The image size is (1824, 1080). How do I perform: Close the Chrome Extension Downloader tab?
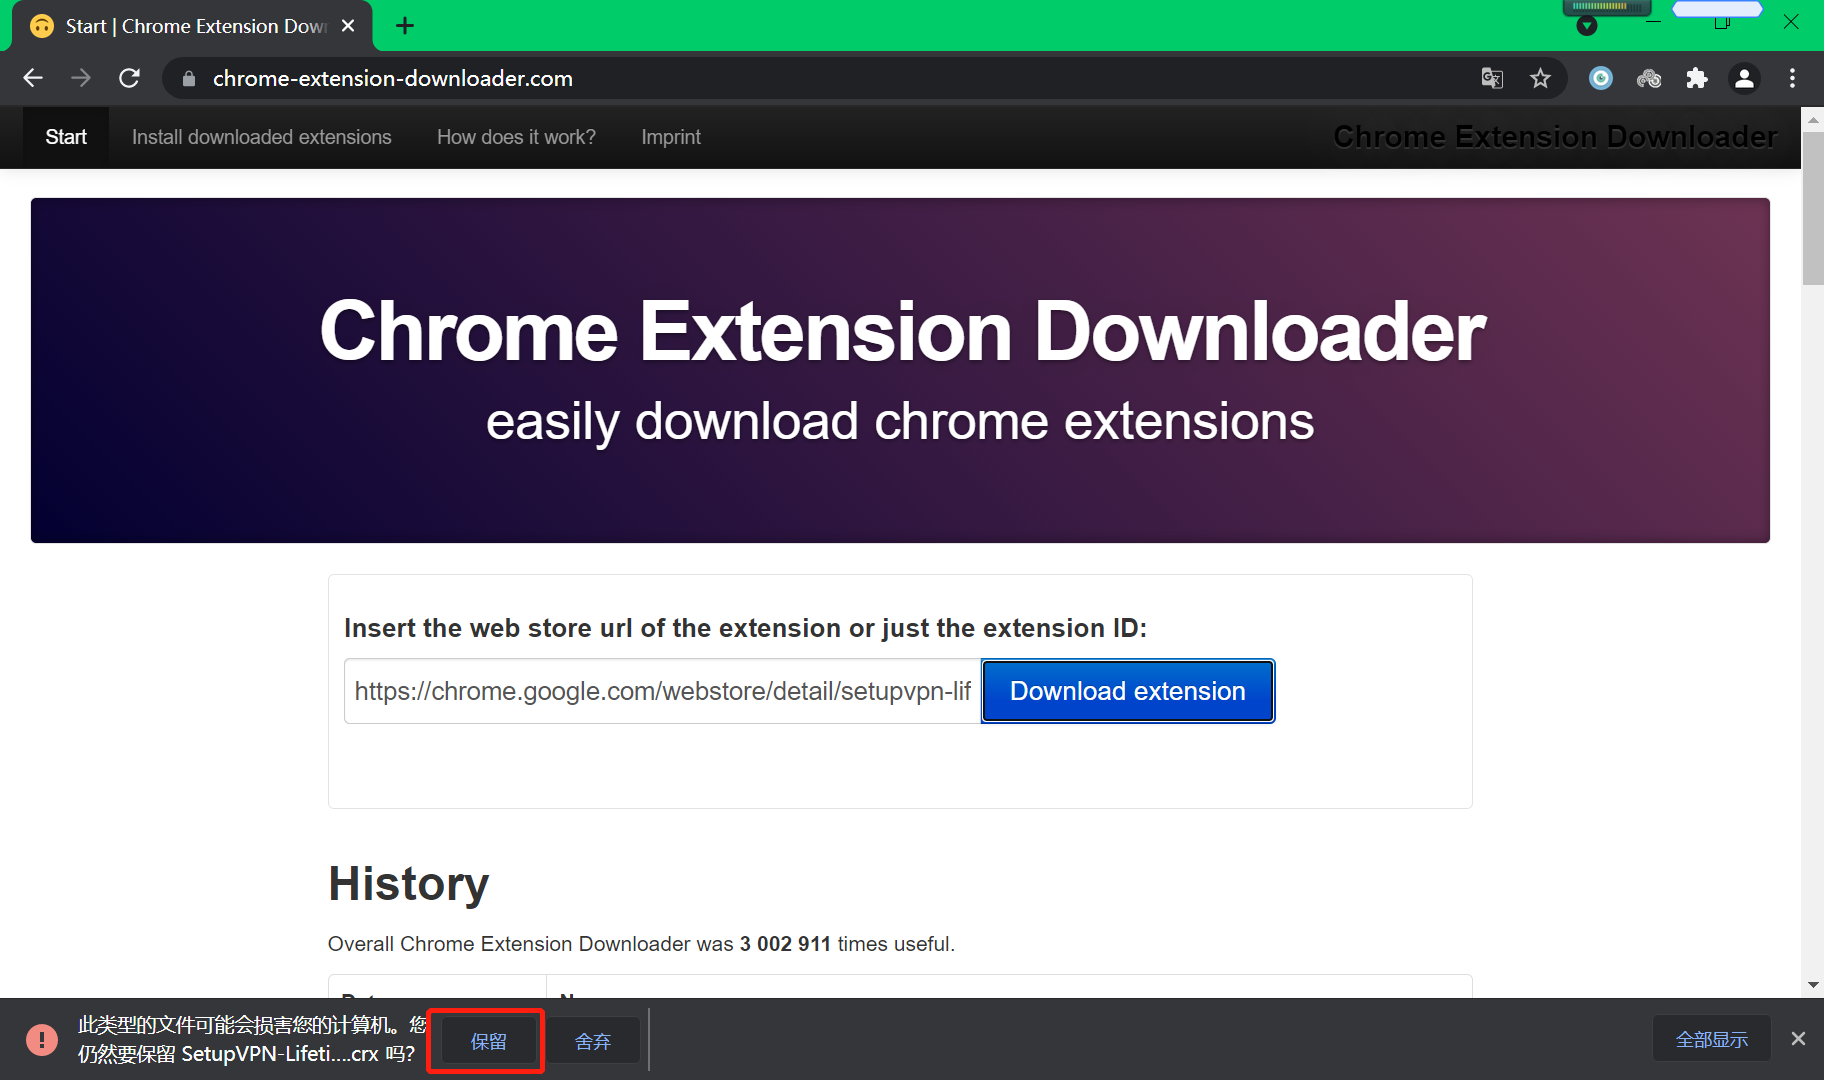point(348,26)
